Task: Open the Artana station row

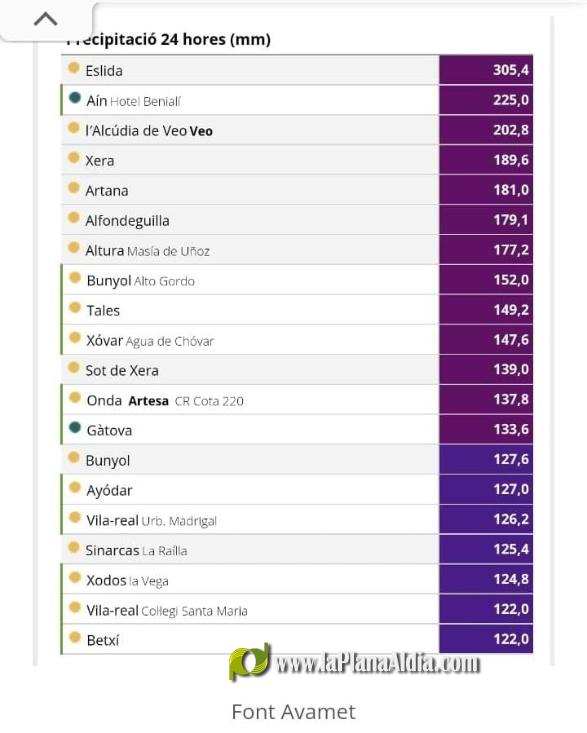Action: pyautogui.click(x=297, y=190)
